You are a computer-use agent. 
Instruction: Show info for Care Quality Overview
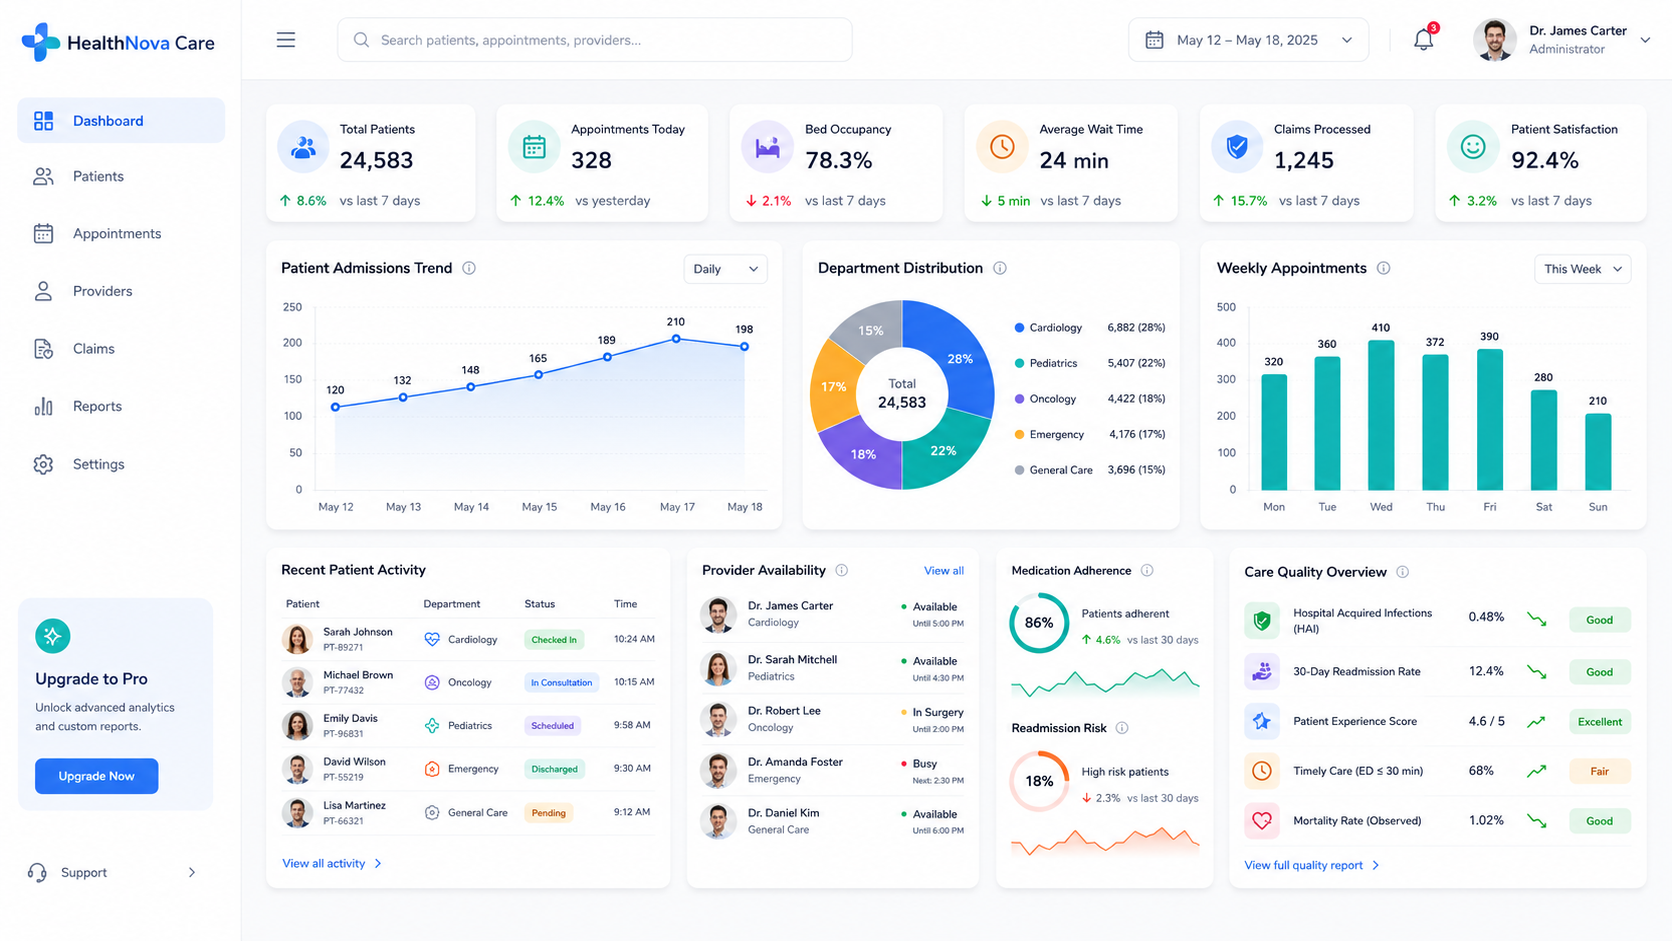[1403, 572]
